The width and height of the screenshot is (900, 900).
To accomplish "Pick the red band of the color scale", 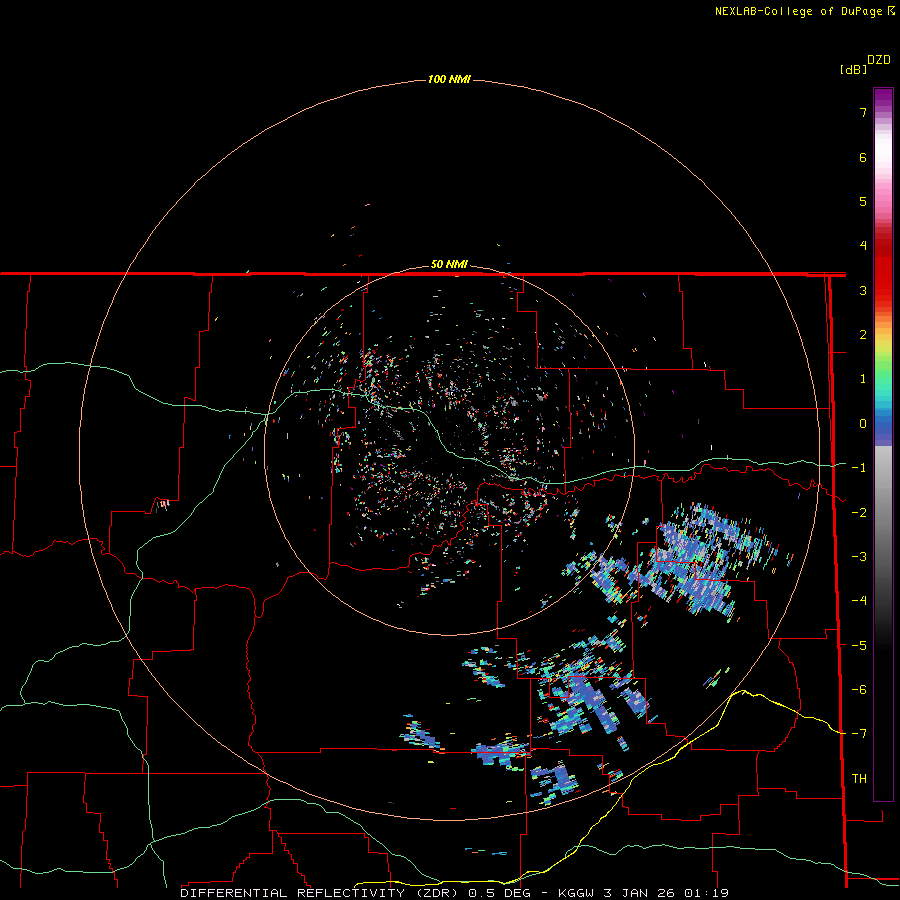I will 883,270.
